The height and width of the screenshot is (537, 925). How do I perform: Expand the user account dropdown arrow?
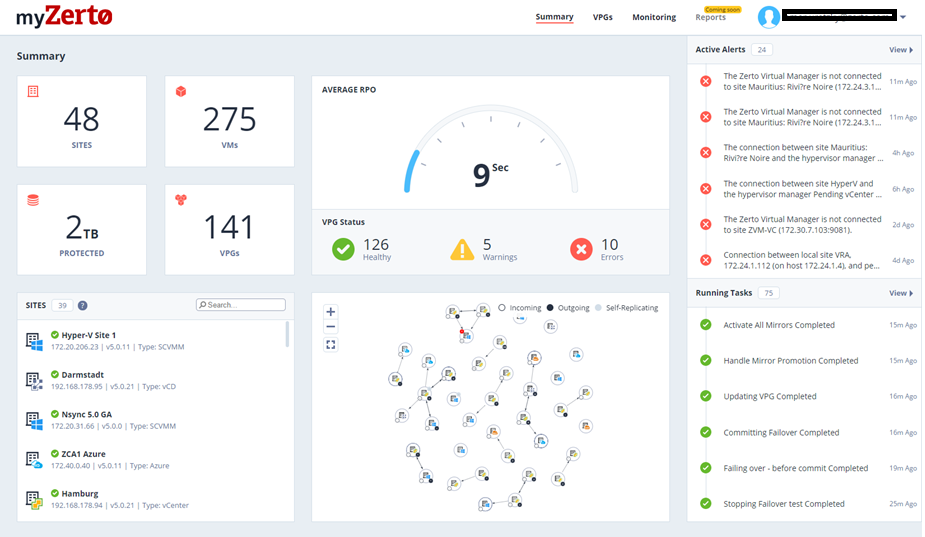[x=903, y=17]
